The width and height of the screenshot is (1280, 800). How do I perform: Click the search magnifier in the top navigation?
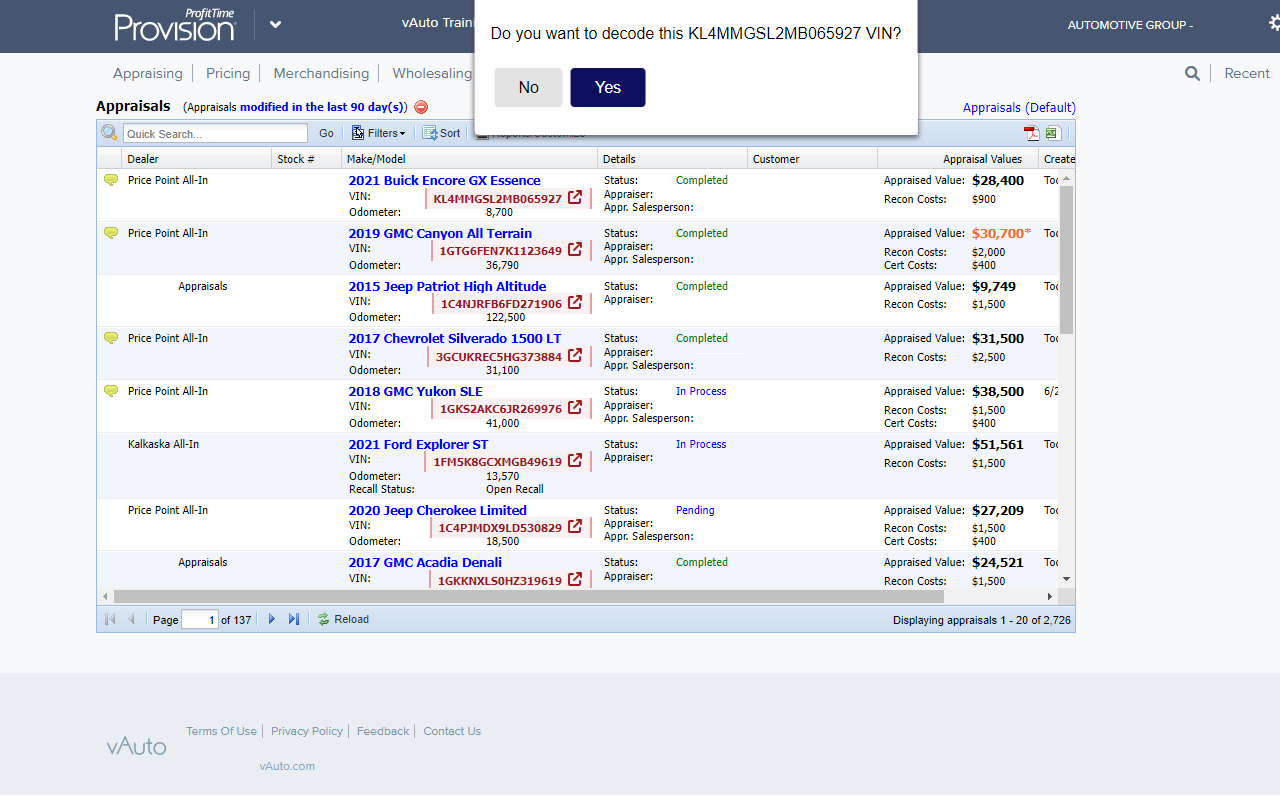click(x=1192, y=73)
